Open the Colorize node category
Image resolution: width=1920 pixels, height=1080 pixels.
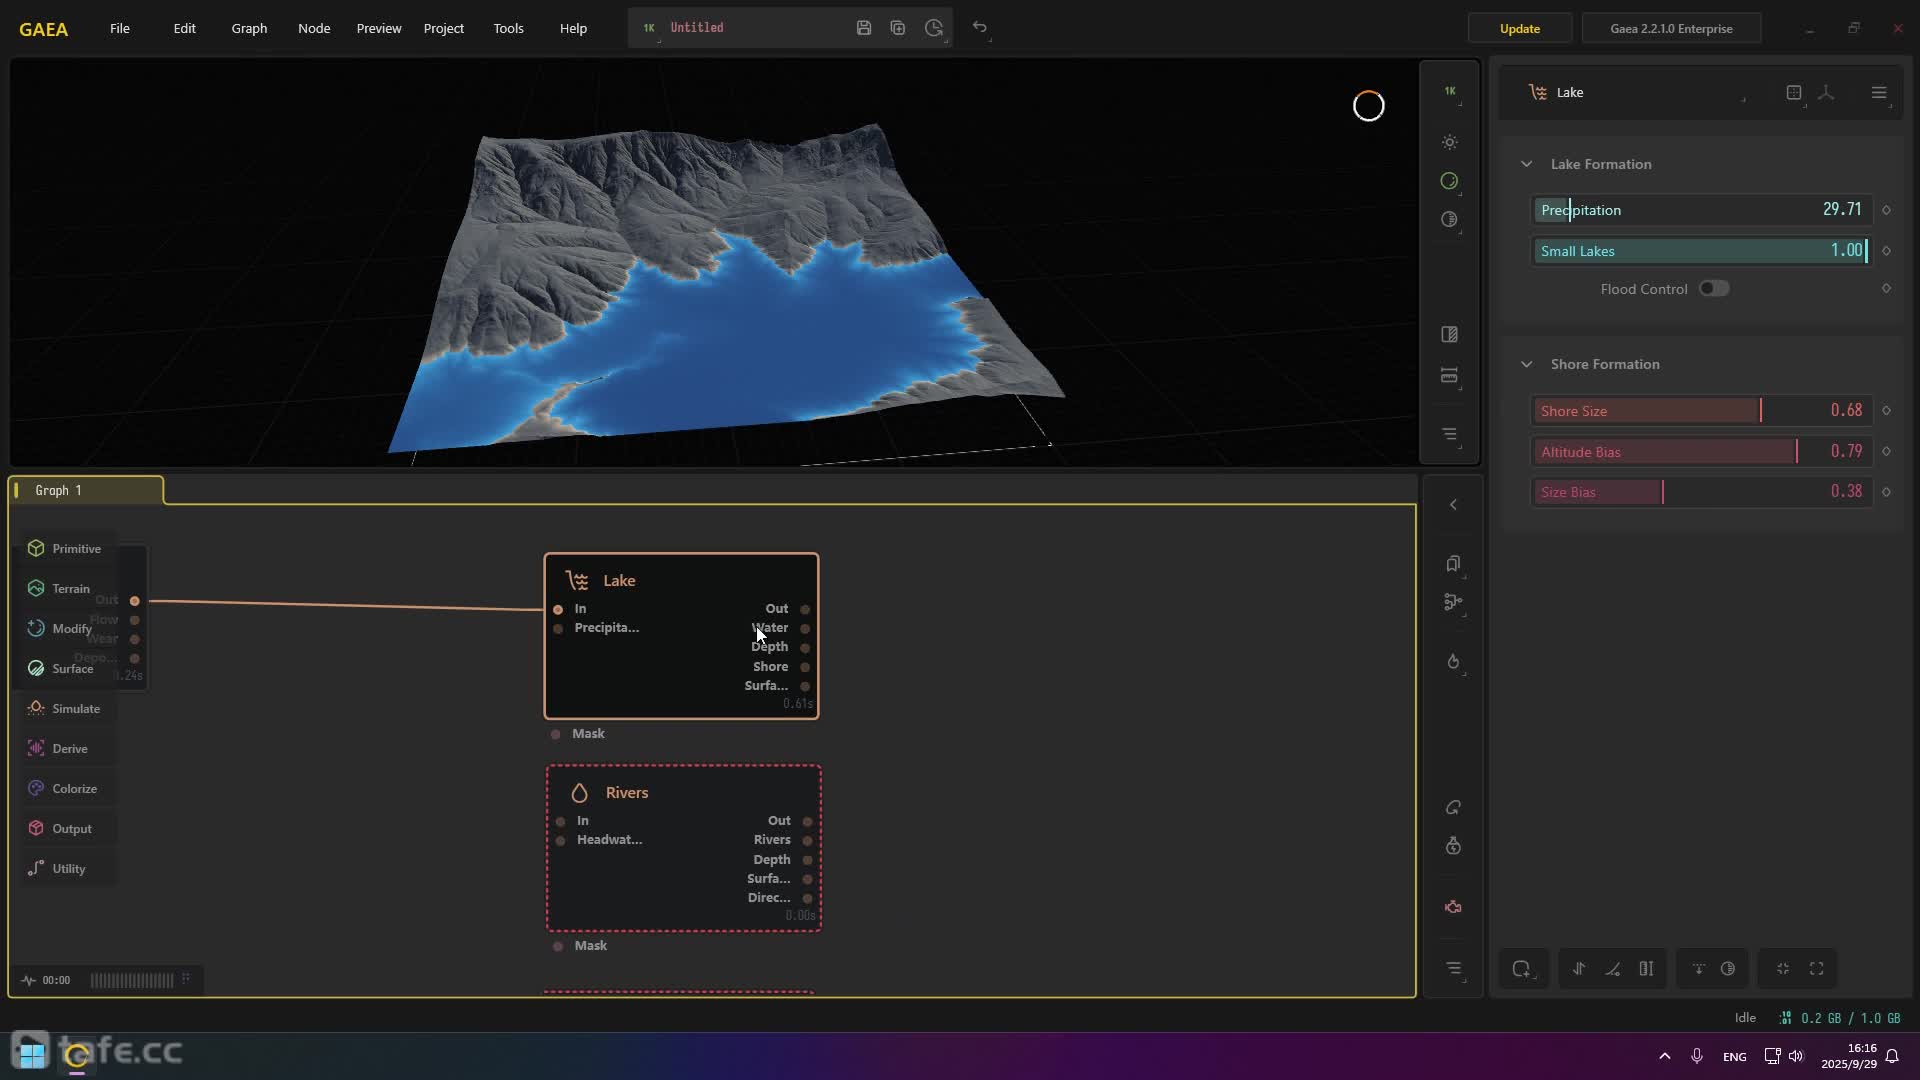[64, 788]
